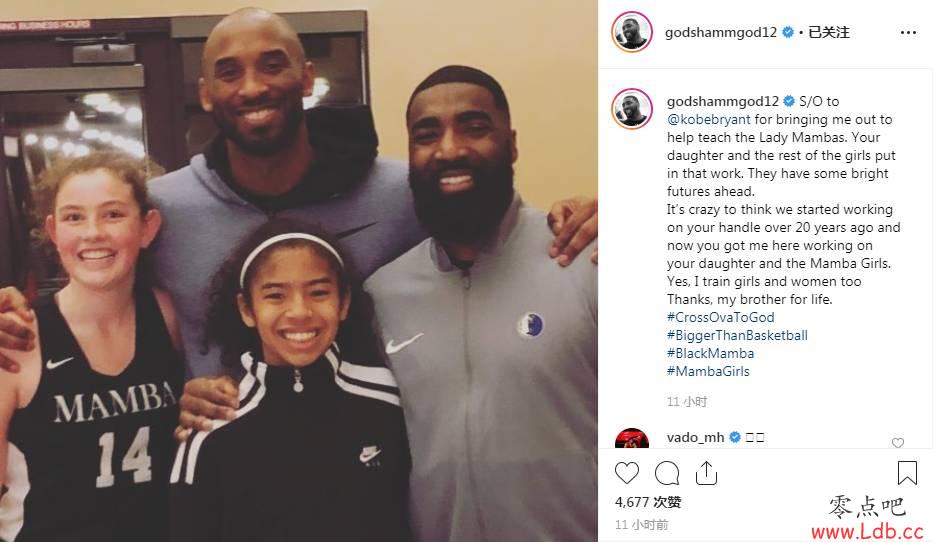Toggle the 已关注 following button
This screenshot has height=542, width=933.
click(828, 32)
